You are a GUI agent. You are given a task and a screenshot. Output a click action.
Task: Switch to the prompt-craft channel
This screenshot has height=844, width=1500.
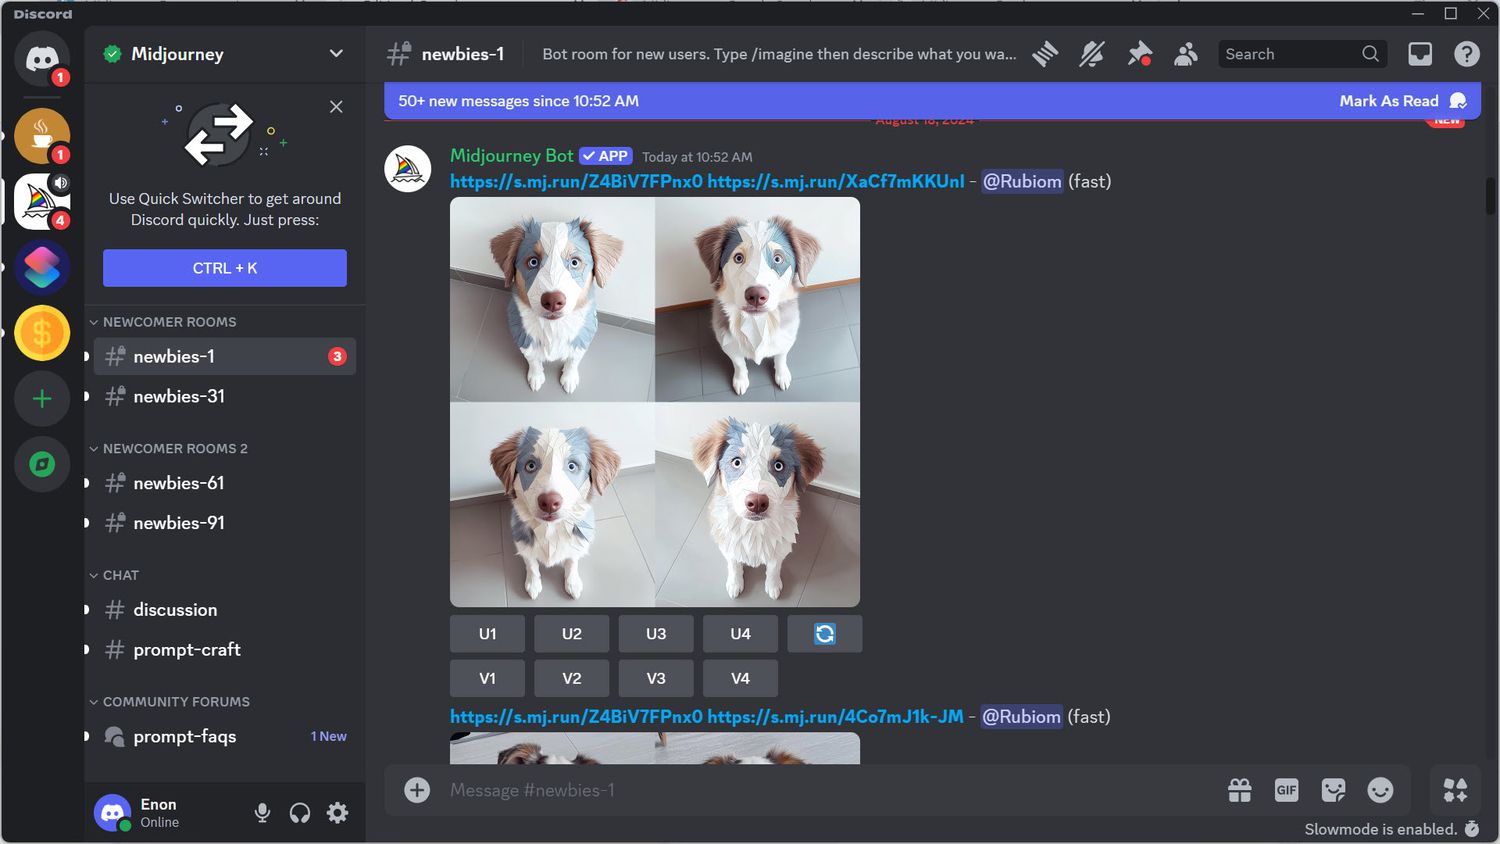187,650
